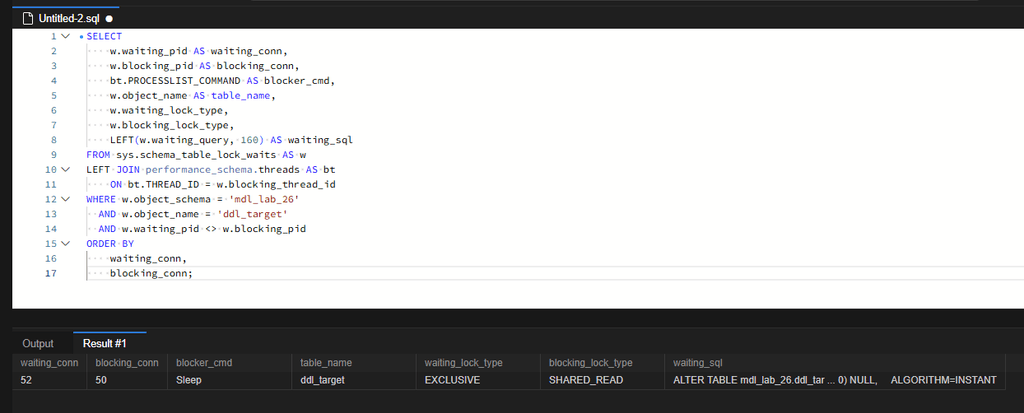
Task: Select the SHARED_READ result cell
Action: (602, 380)
